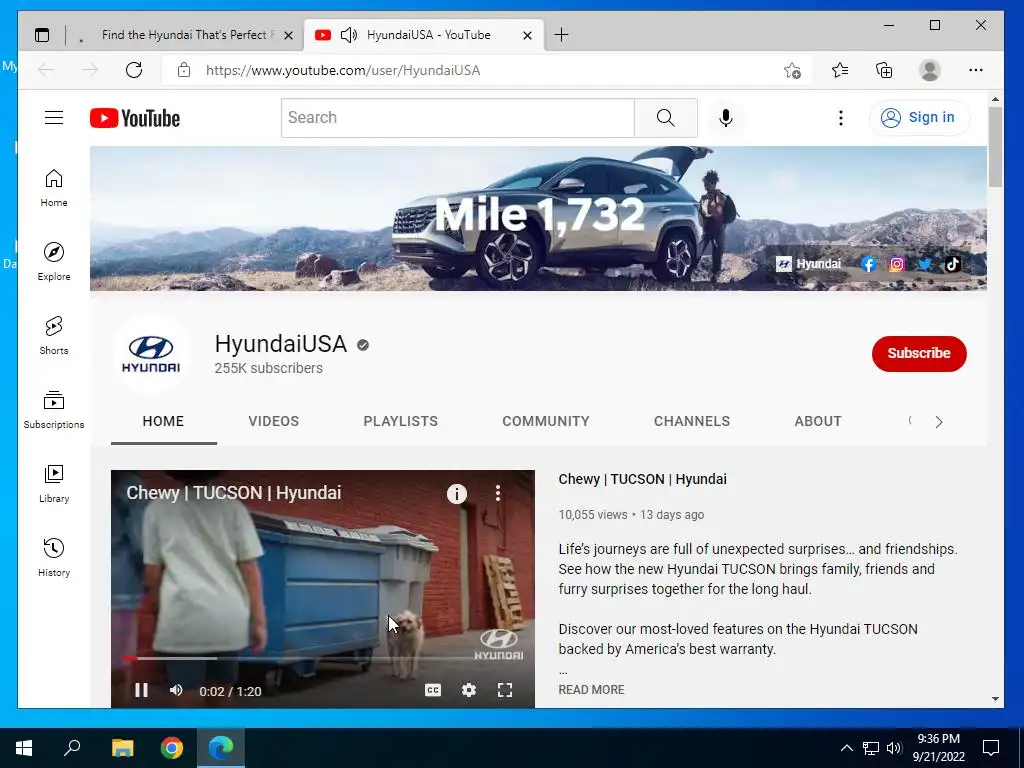The width and height of the screenshot is (1024, 768).
Task: Mute the HyundaiUSA tab audio icon
Action: coord(349,35)
